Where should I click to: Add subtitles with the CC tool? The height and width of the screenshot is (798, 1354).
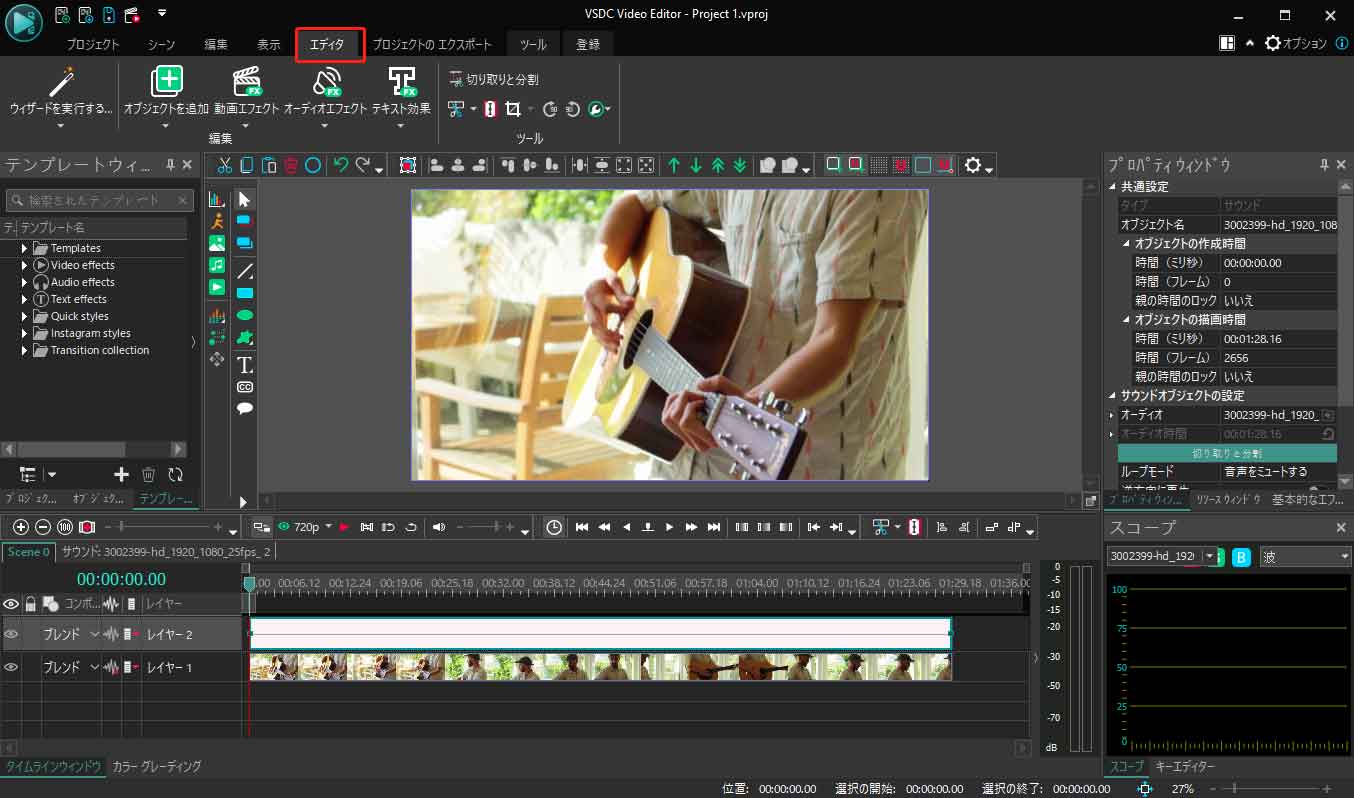point(244,387)
